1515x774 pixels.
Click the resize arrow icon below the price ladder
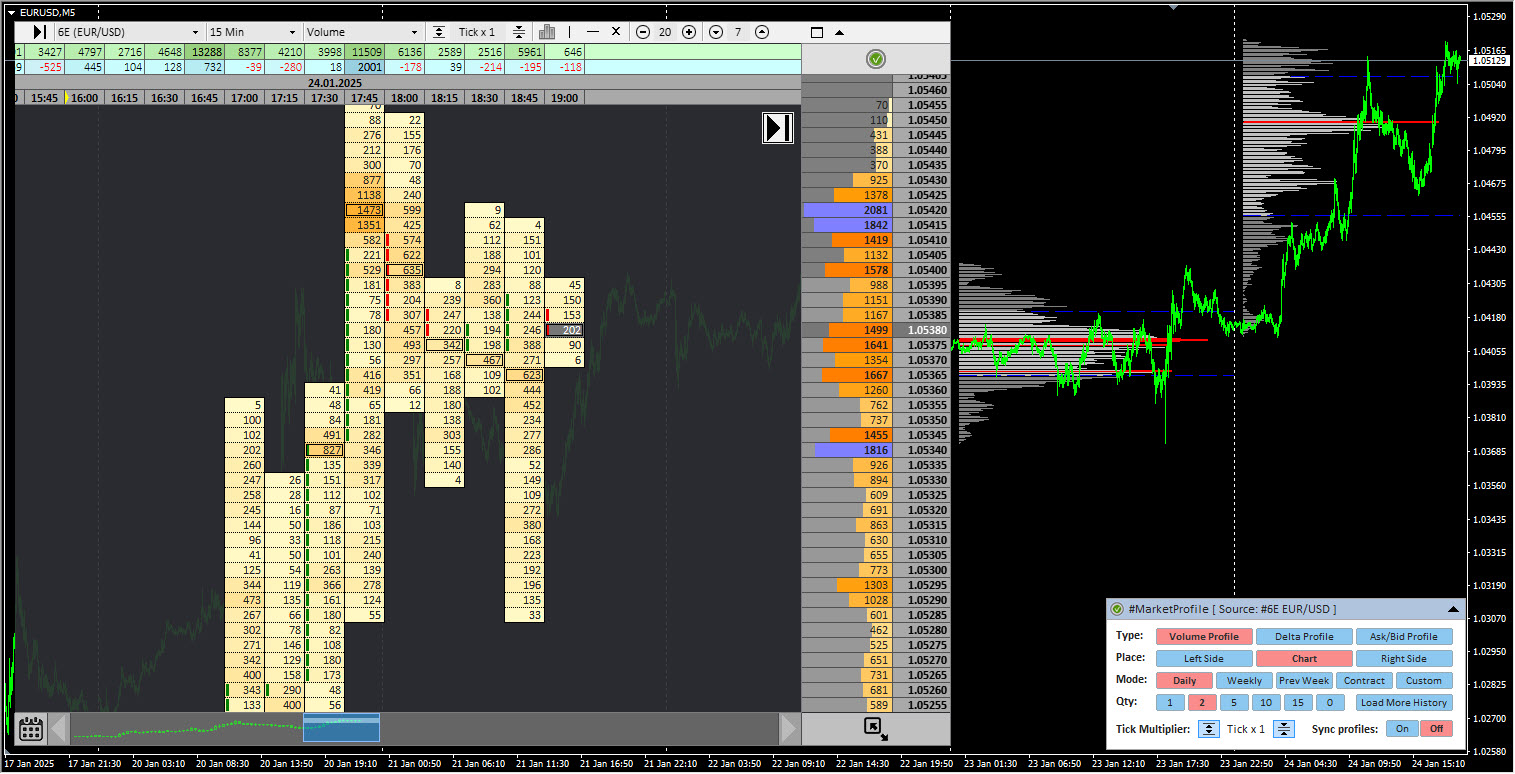[876, 729]
